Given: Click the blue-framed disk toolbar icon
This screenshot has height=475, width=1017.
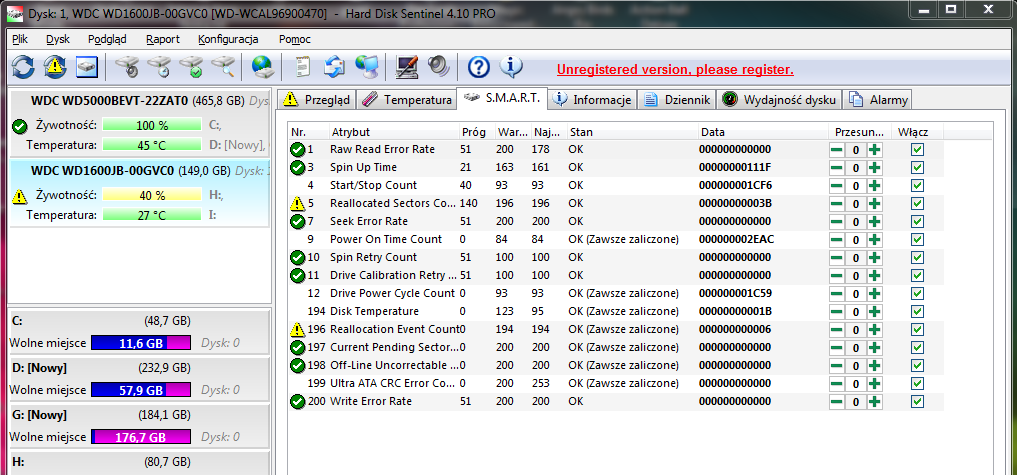Looking at the screenshot, I should (x=86, y=66).
